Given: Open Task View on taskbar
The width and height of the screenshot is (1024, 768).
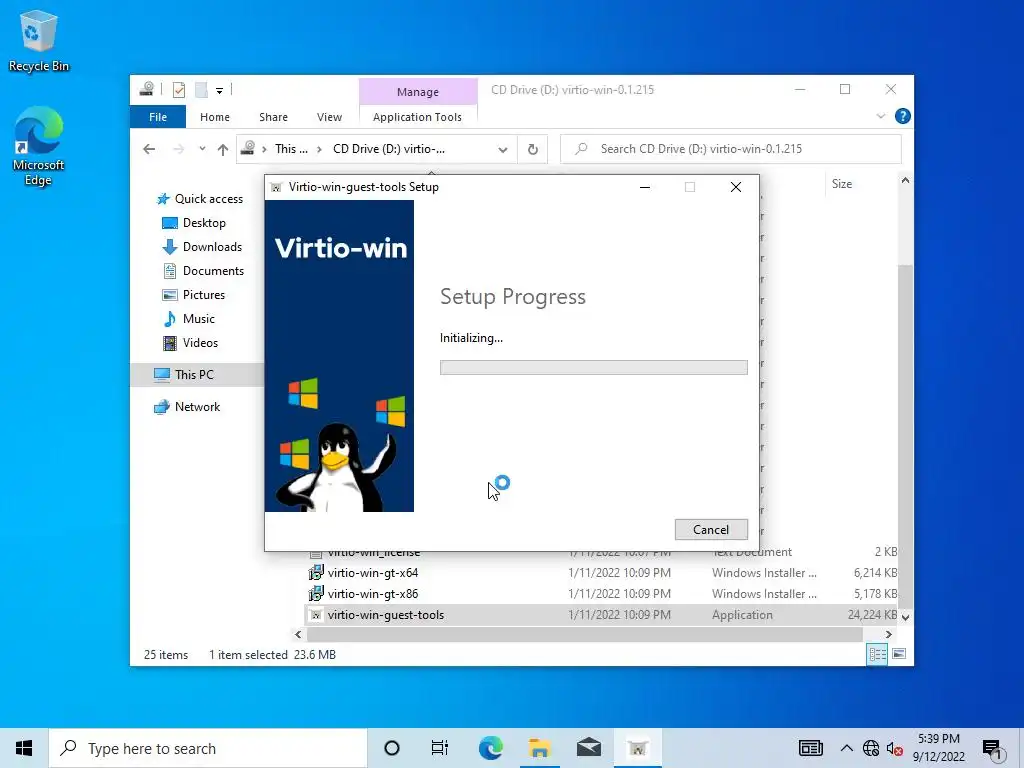Looking at the screenshot, I should 440,748.
